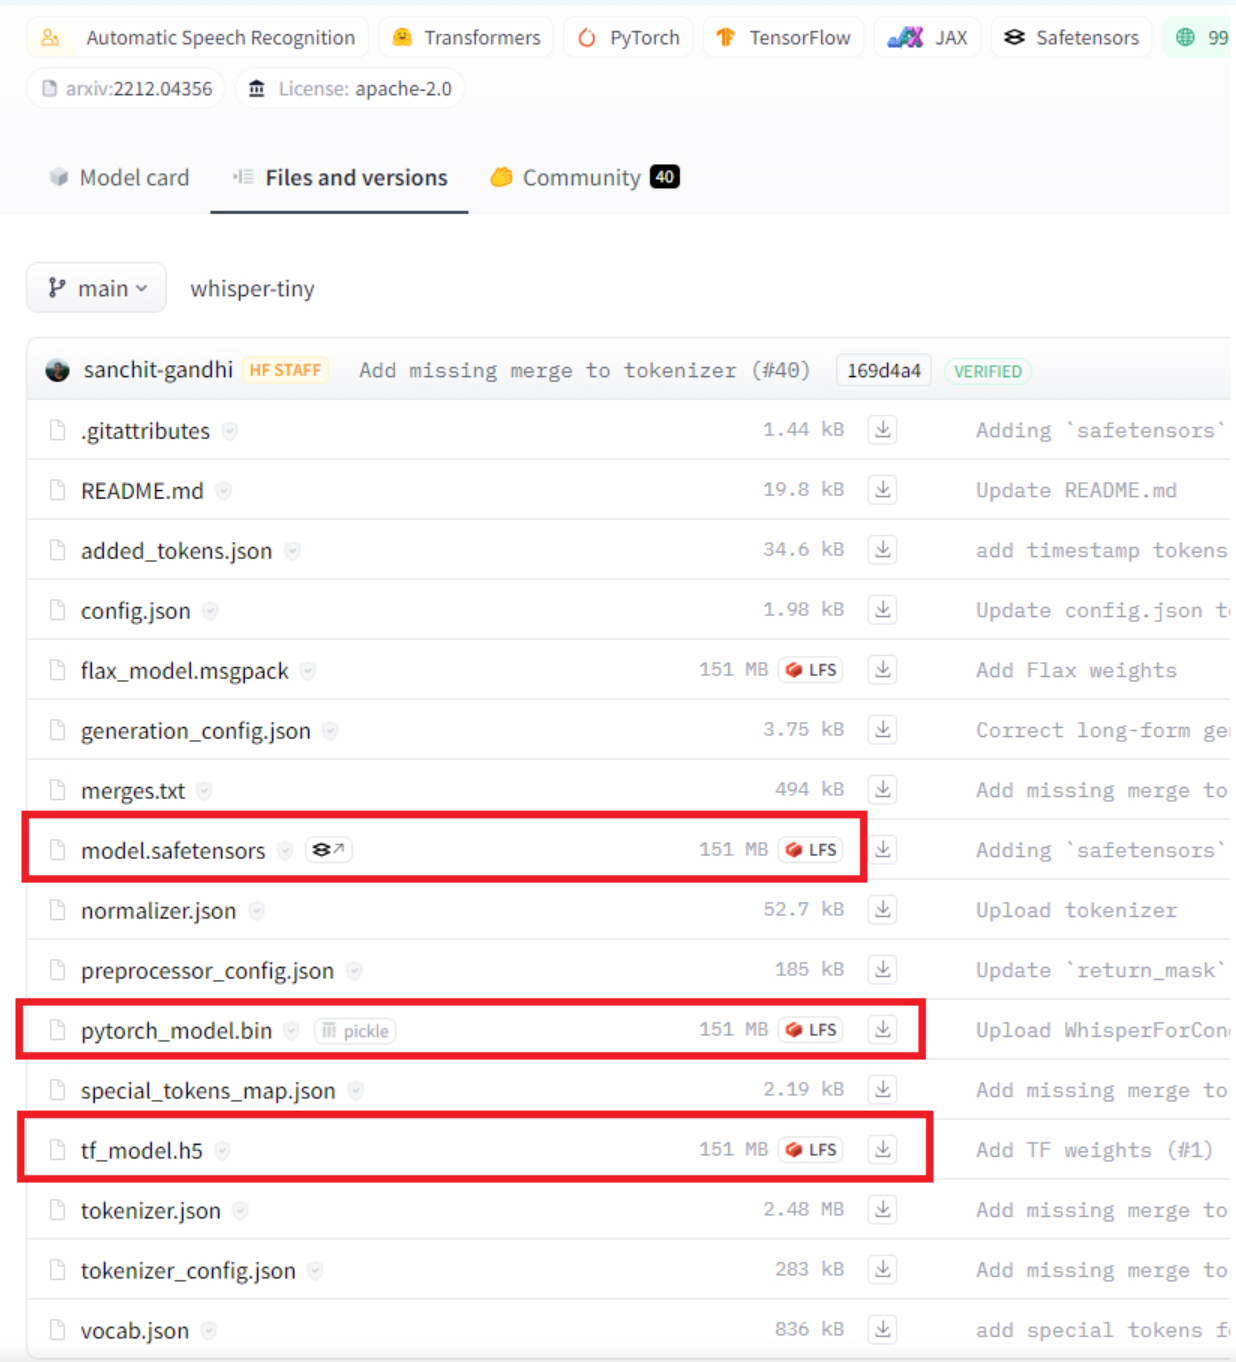Open the commit hash 169d4a4
The height and width of the screenshot is (1362, 1236).
tap(884, 371)
